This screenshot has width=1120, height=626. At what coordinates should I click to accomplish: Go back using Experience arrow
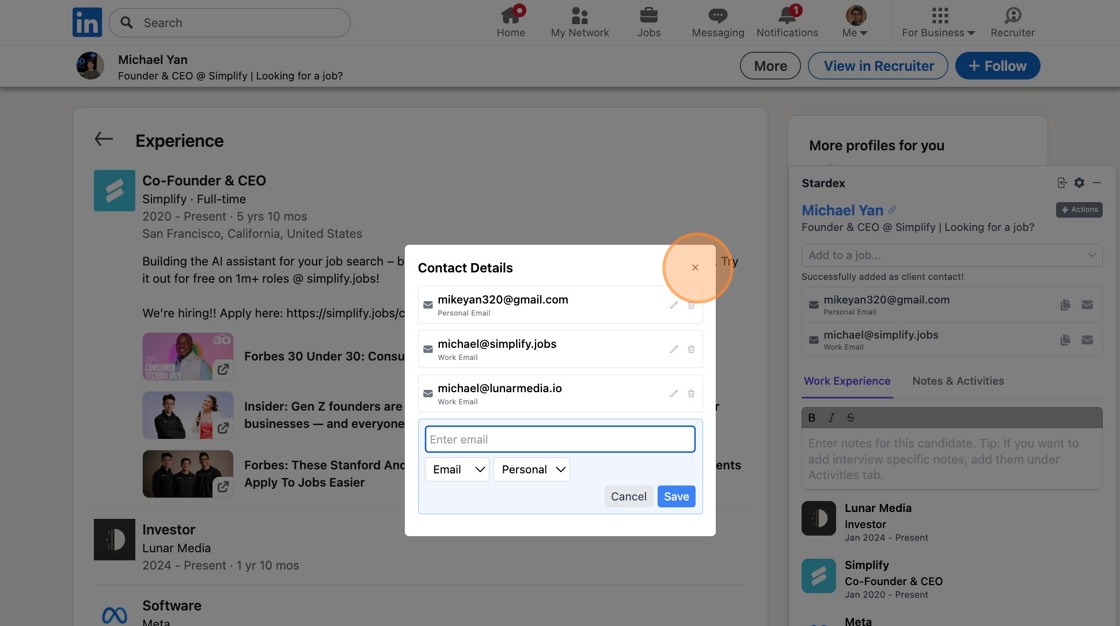tap(104, 139)
